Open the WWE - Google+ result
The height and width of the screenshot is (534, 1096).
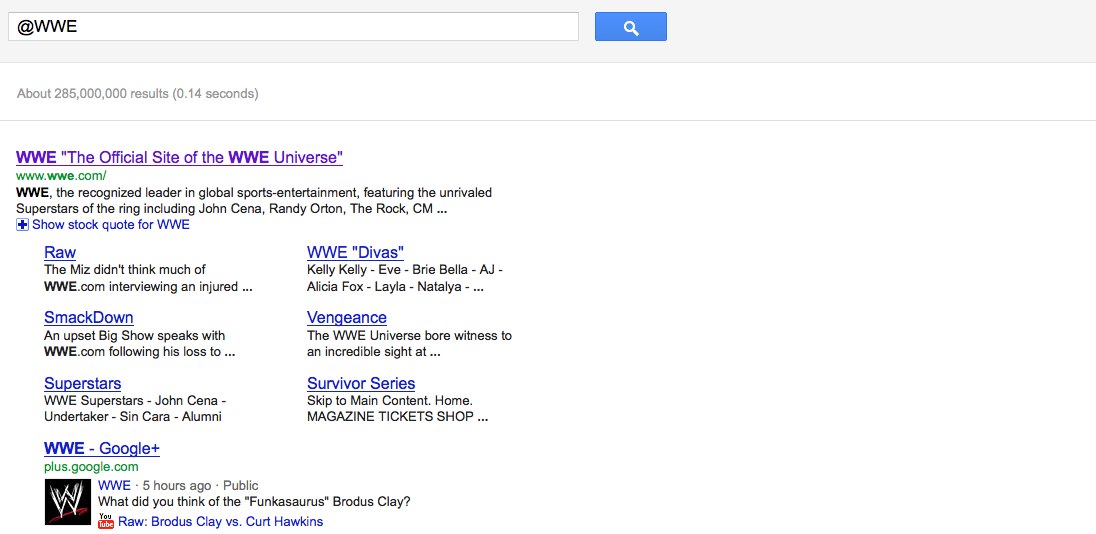102,449
